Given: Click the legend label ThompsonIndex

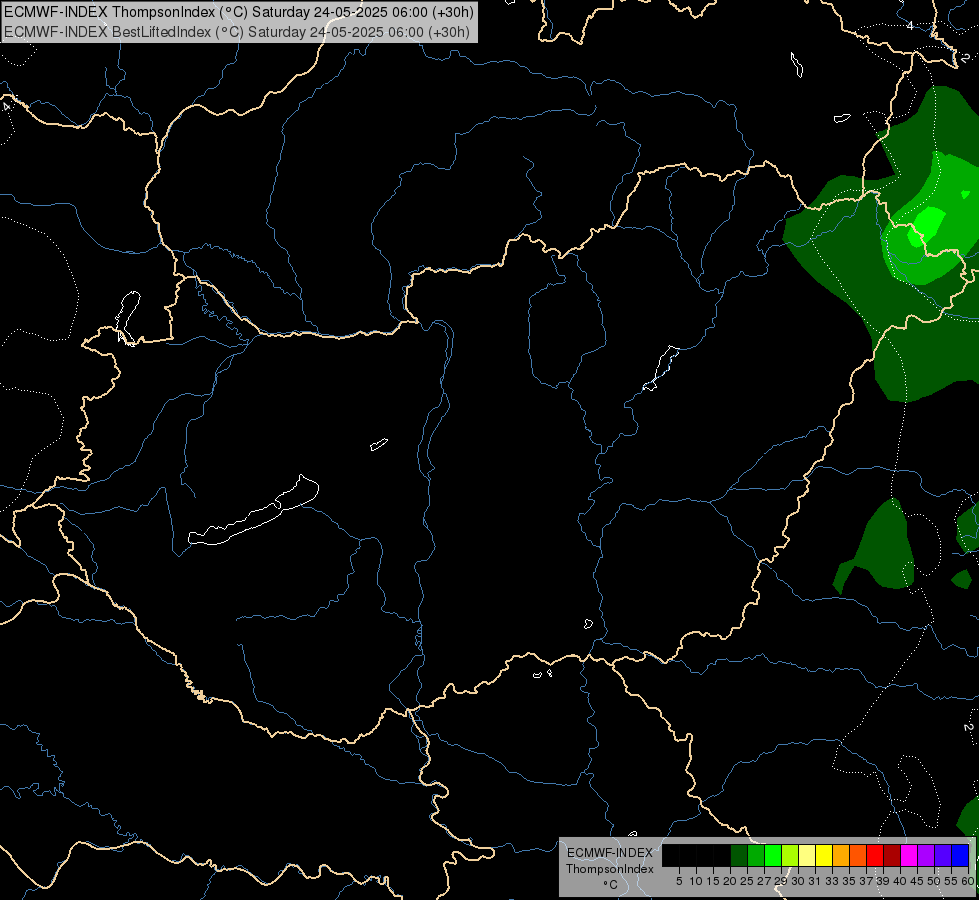Looking at the screenshot, I should [609, 869].
